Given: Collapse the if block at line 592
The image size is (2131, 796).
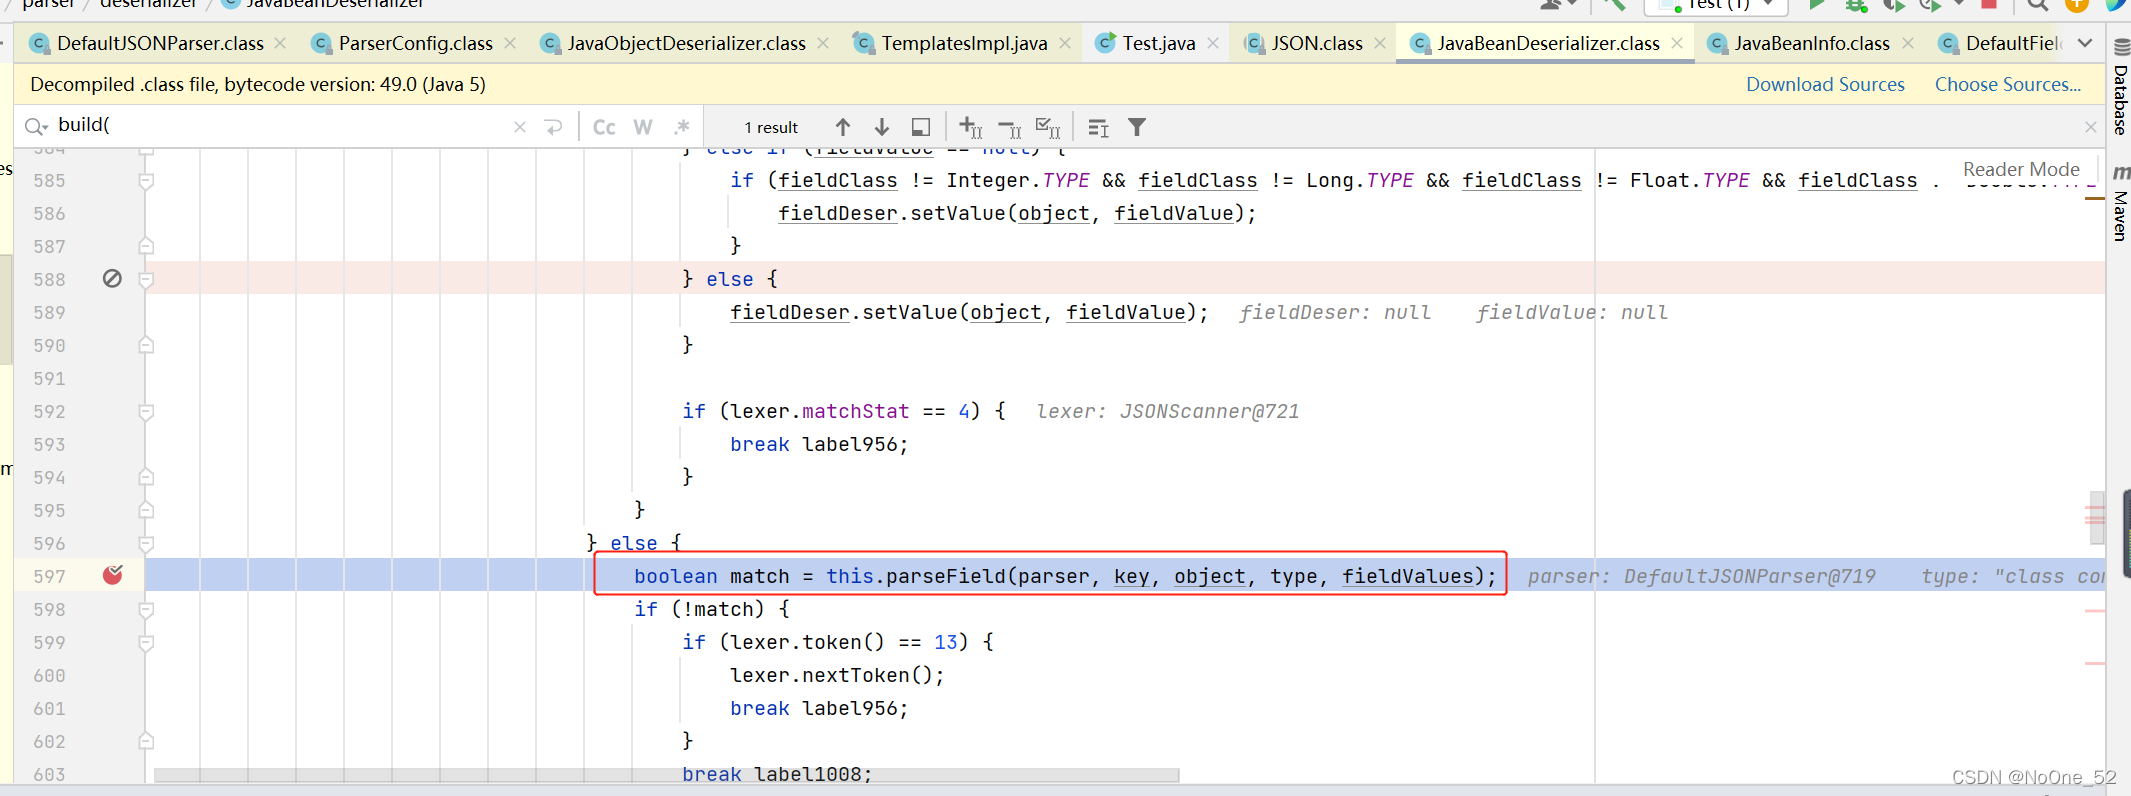Looking at the screenshot, I should coord(146,412).
